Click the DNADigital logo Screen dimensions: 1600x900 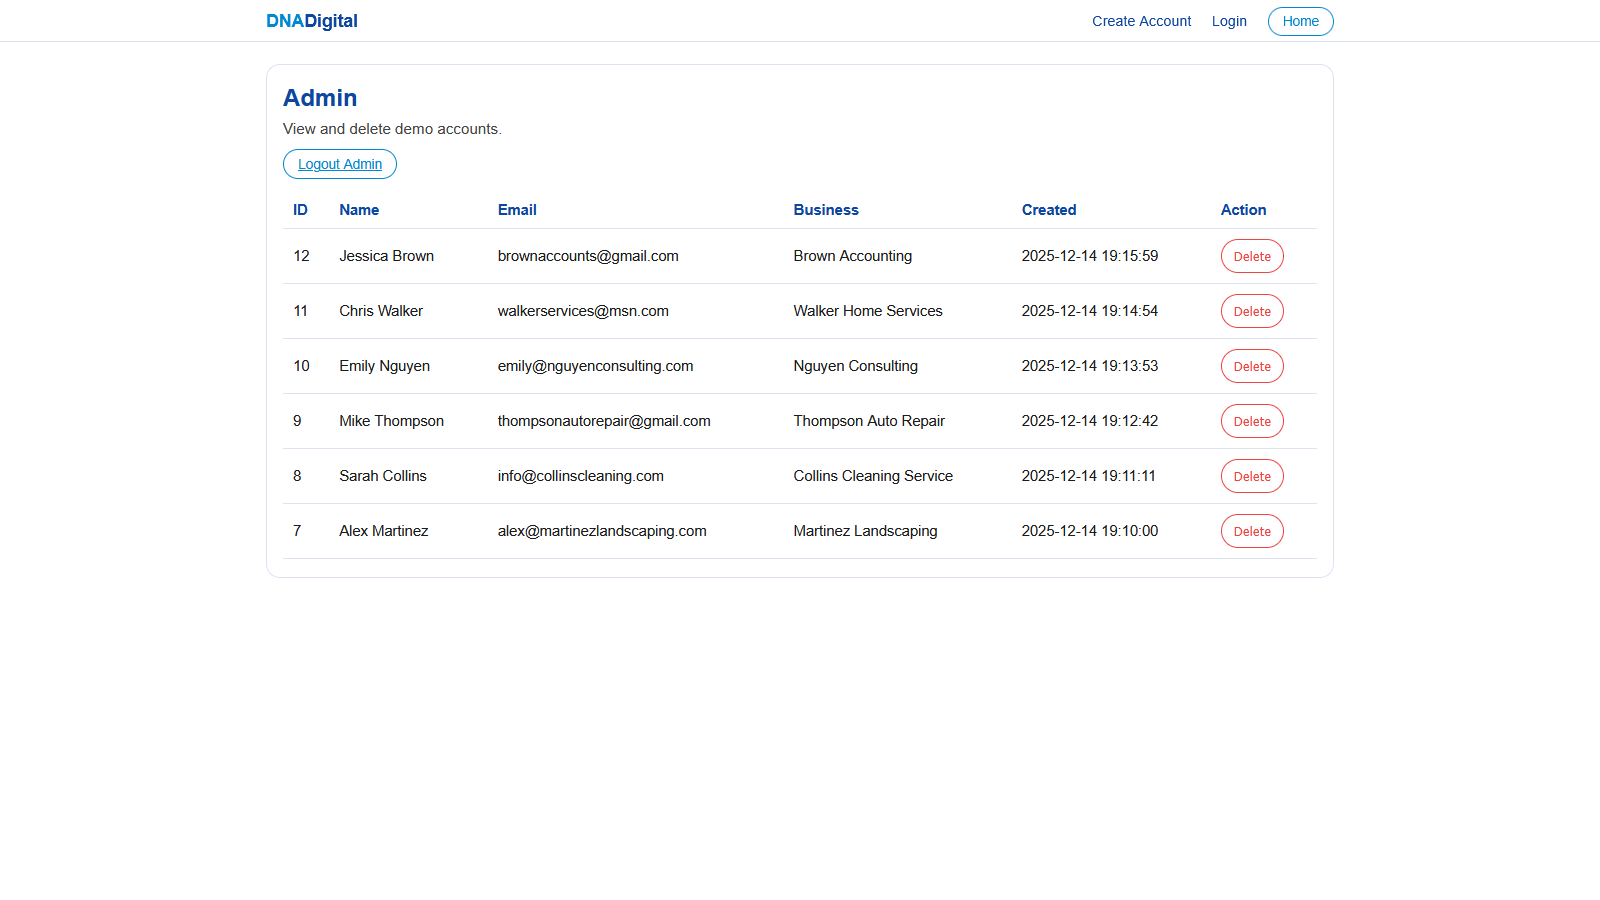[x=311, y=20]
